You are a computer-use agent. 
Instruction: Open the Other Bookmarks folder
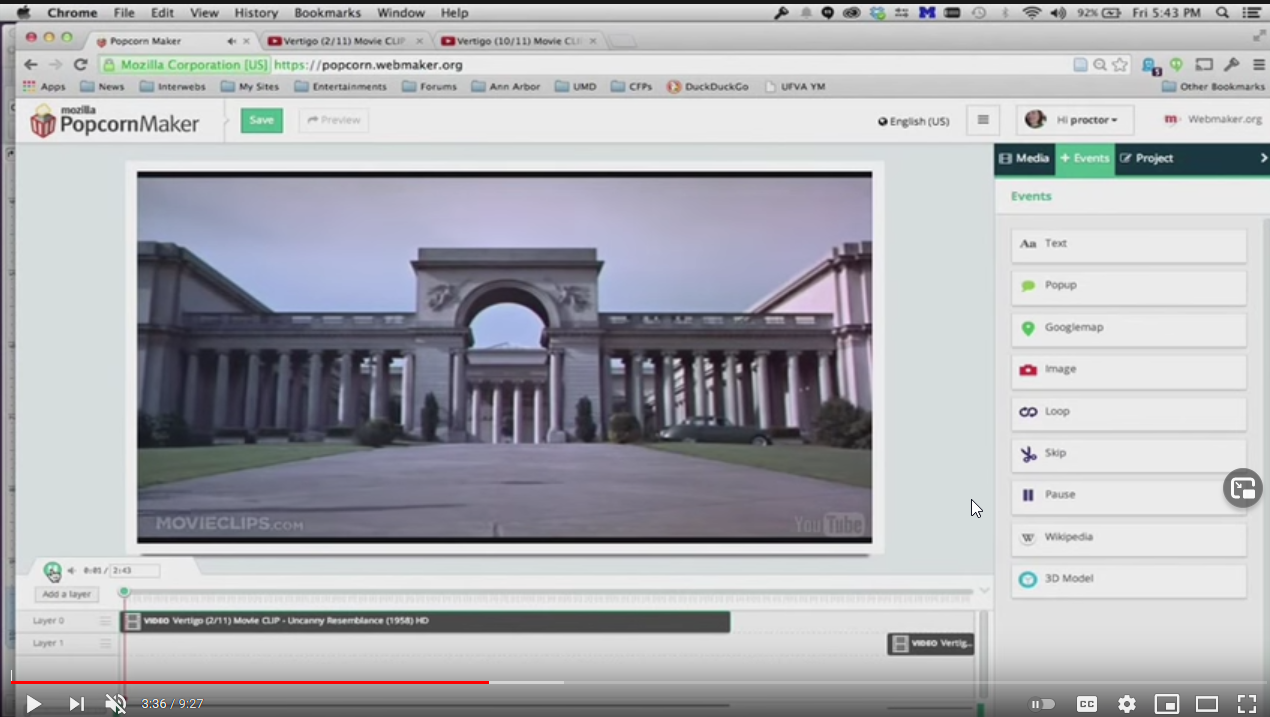coord(1213,87)
